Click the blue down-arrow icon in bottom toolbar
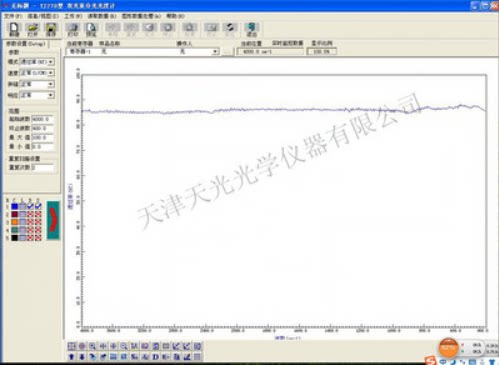Image resolution: width=499 pixels, height=365 pixels. pos(82,357)
